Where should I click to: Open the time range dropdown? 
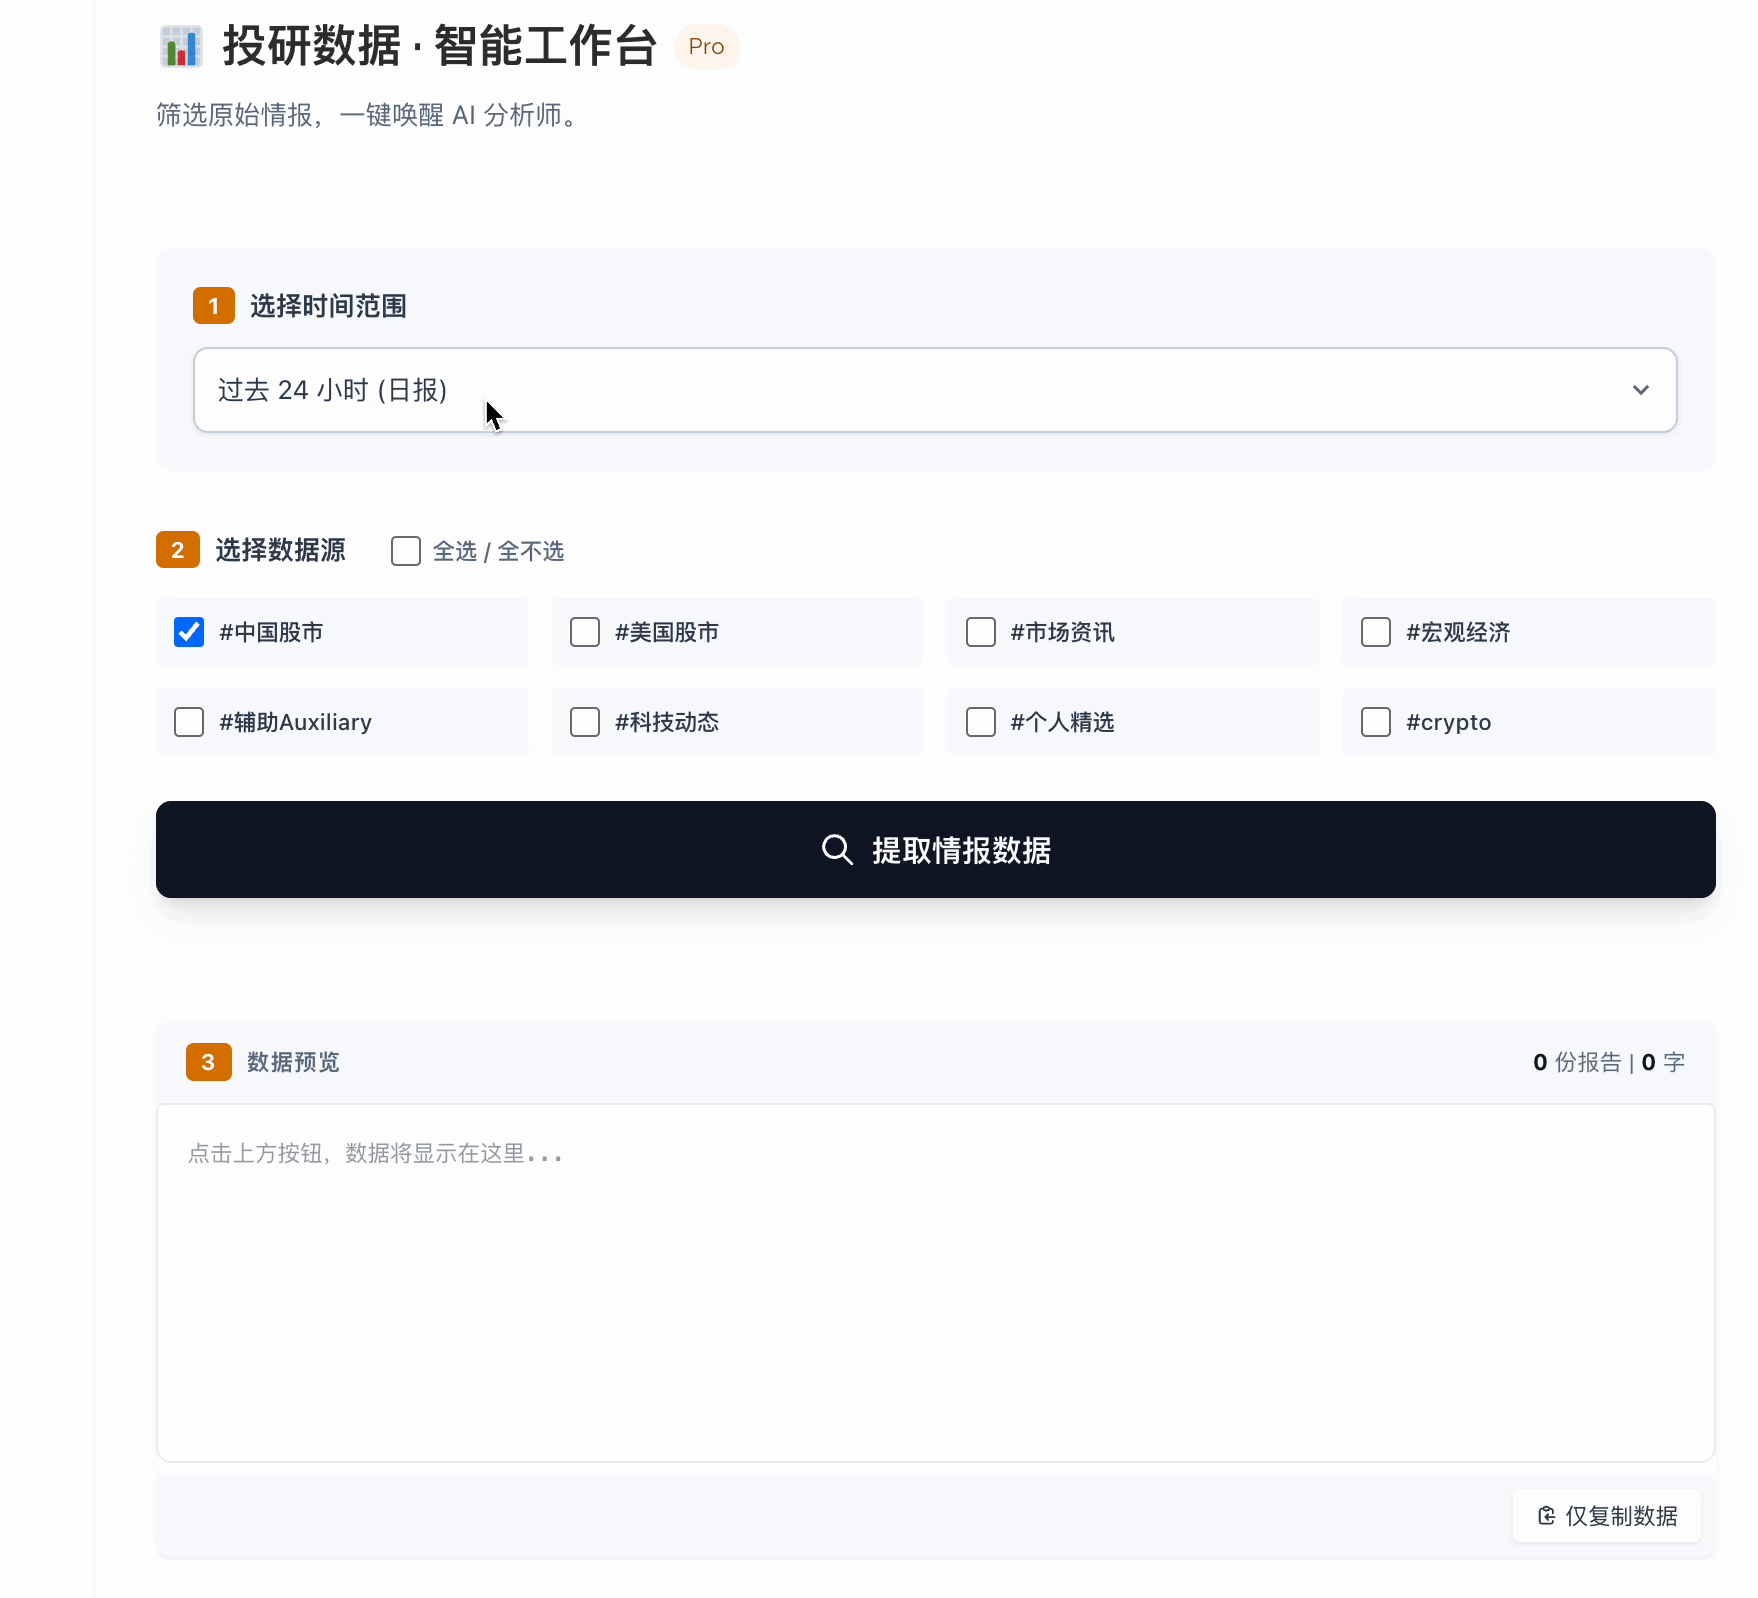pos(934,390)
